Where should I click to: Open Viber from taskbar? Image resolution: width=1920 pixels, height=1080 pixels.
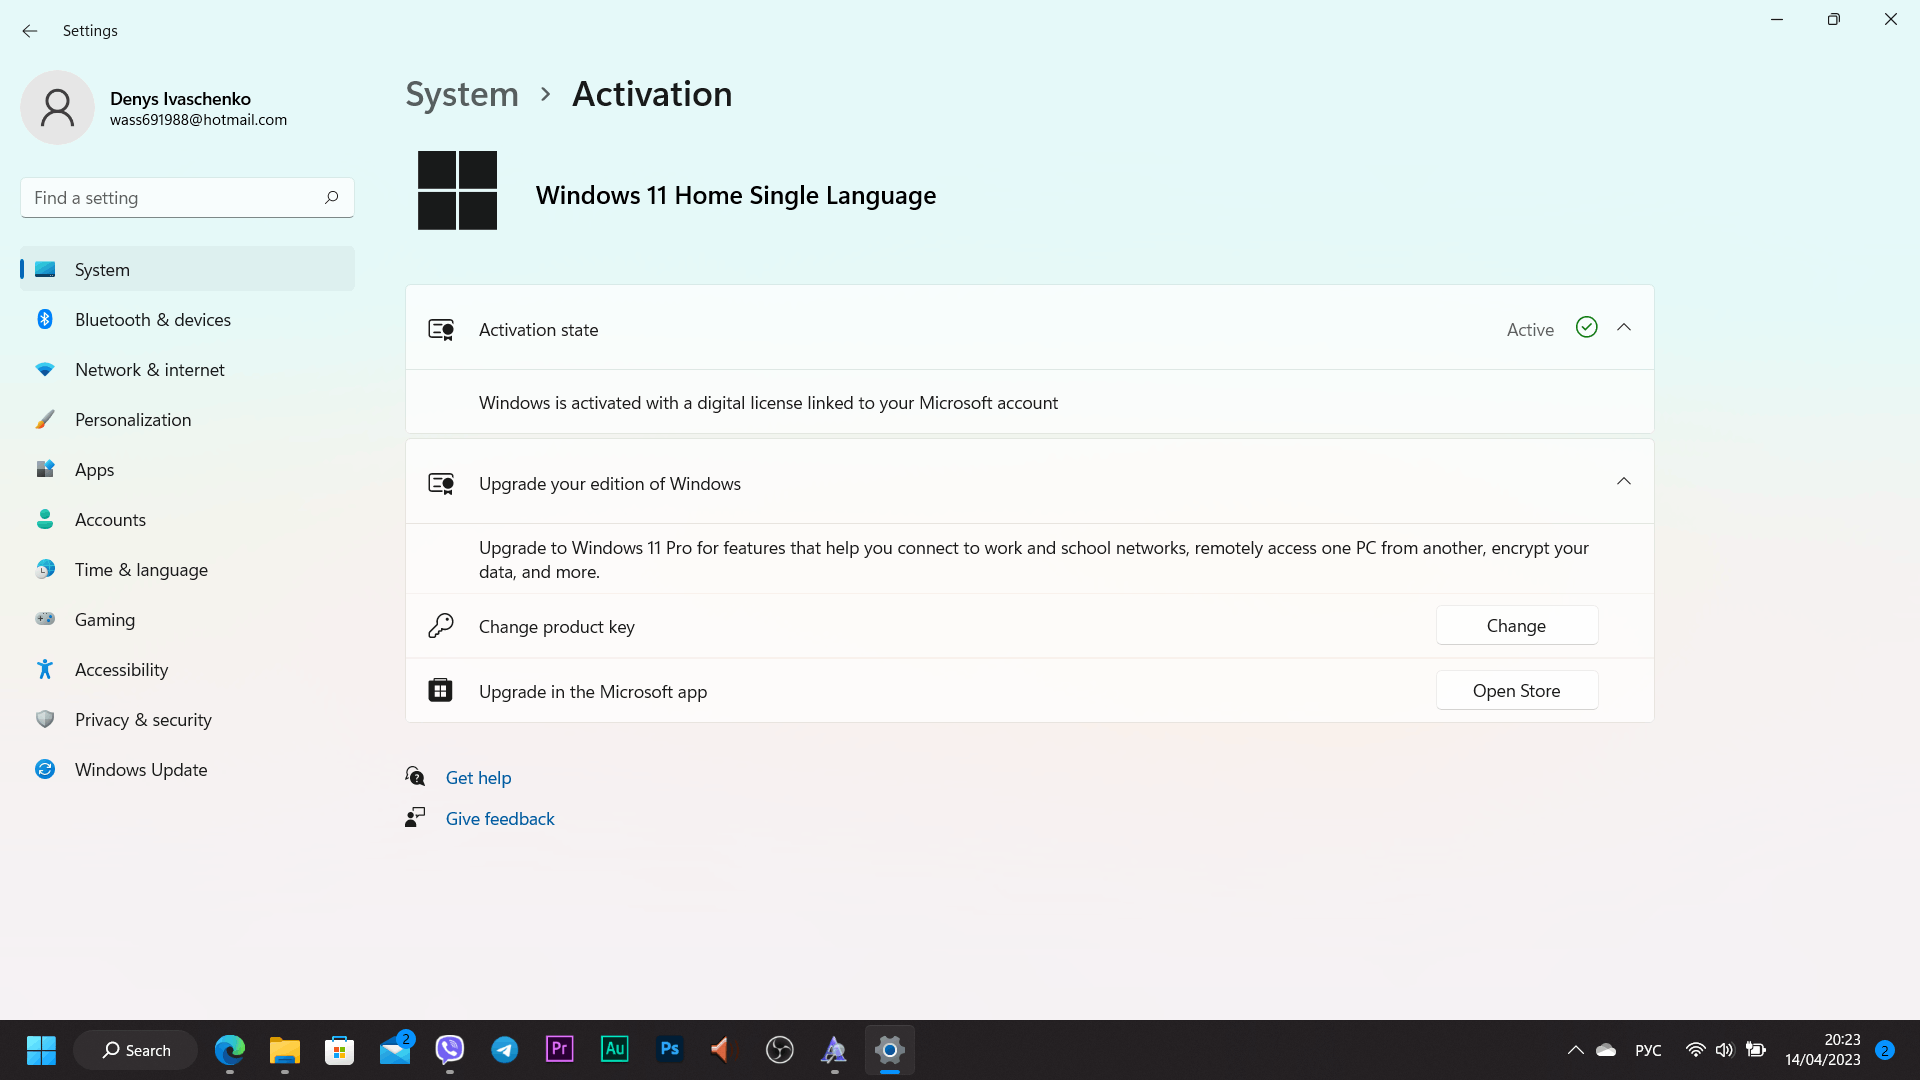[x=450, y=1050]
